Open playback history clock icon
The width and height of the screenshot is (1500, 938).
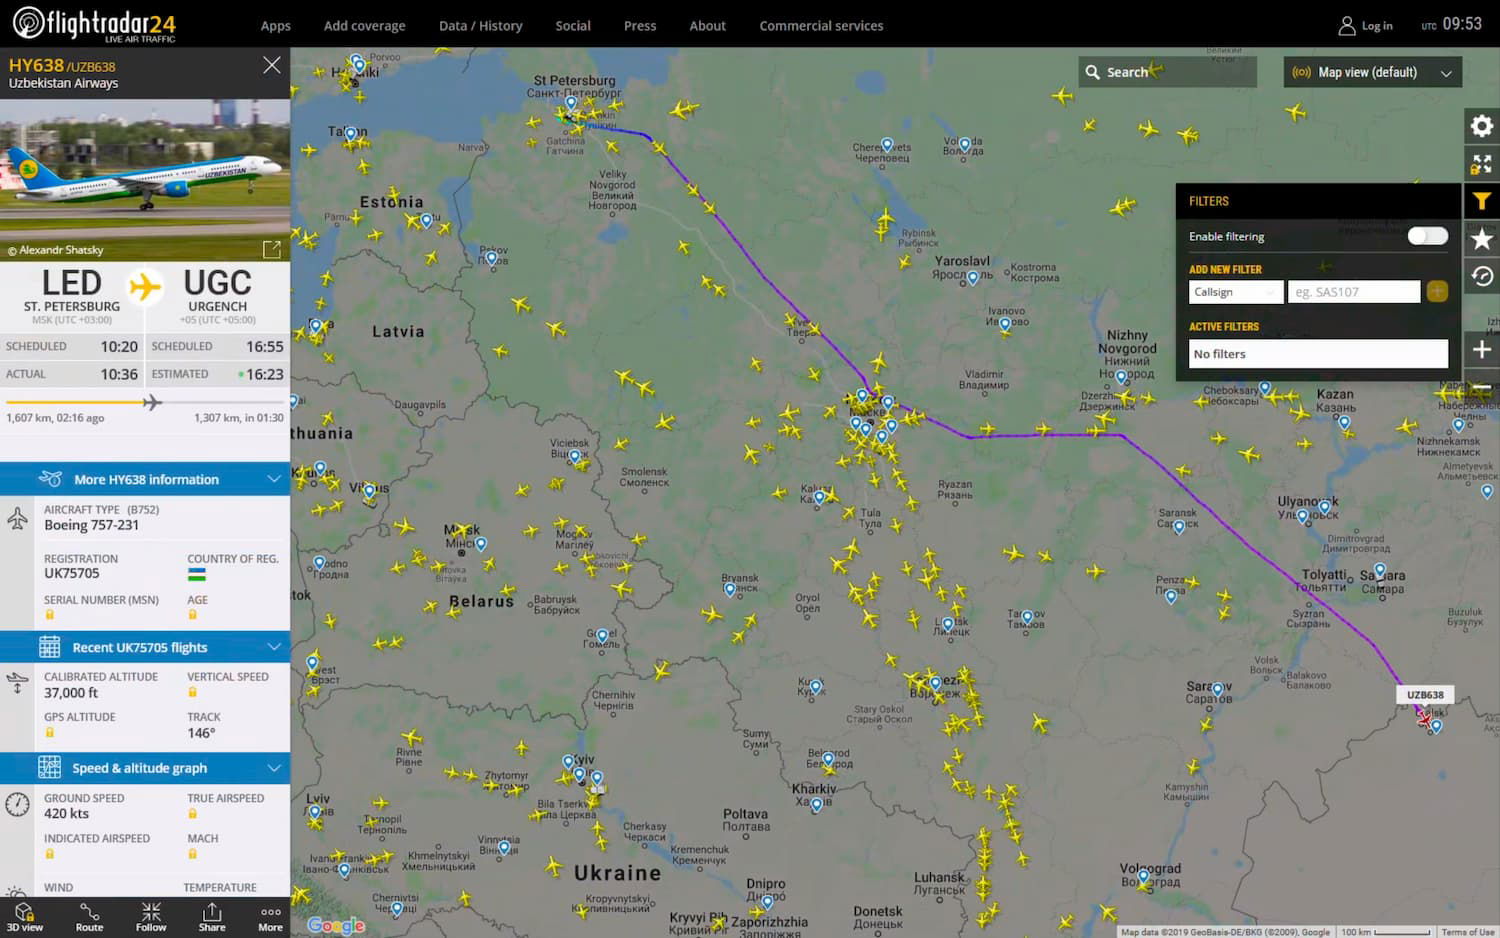tap(1482, 276)
